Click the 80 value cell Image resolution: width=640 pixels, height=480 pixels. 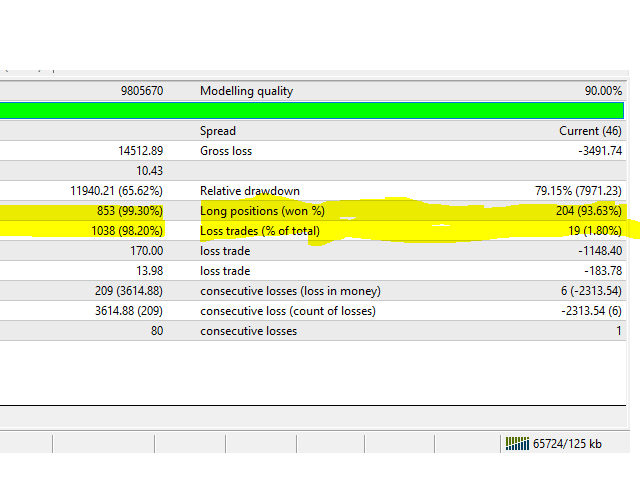[157, 331]
